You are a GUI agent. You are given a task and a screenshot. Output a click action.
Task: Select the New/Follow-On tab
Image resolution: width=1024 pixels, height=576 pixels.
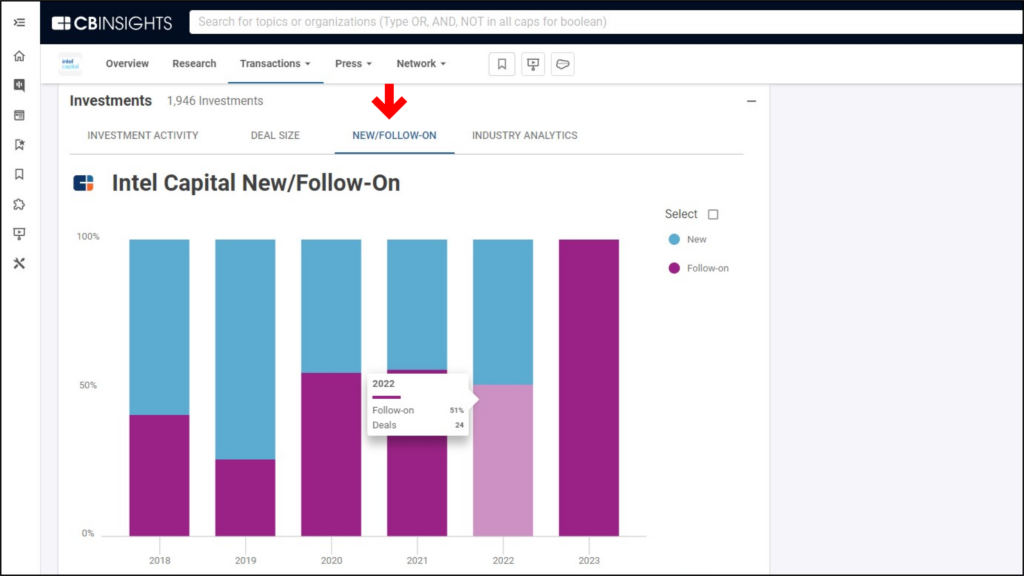point(394,135)
